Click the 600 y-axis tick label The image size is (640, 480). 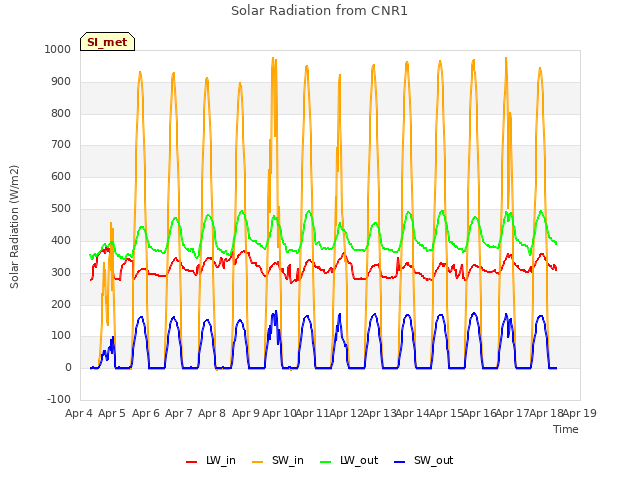[61, 176]
